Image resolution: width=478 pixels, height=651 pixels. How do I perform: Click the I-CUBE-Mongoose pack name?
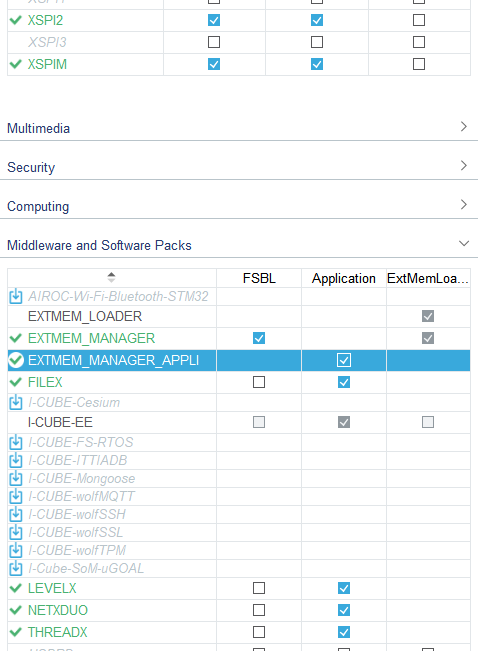coord(81,479)
